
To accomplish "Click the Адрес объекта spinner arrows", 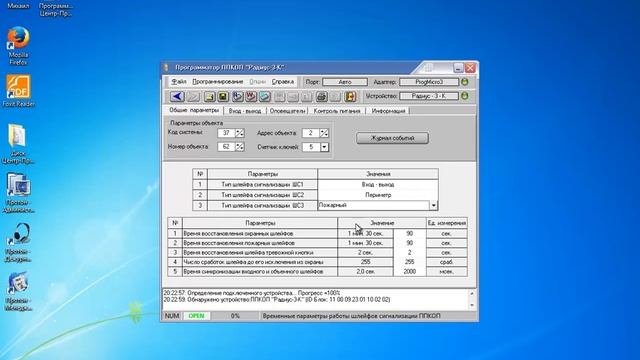I will pyautogui.click(x=324, y=133).
